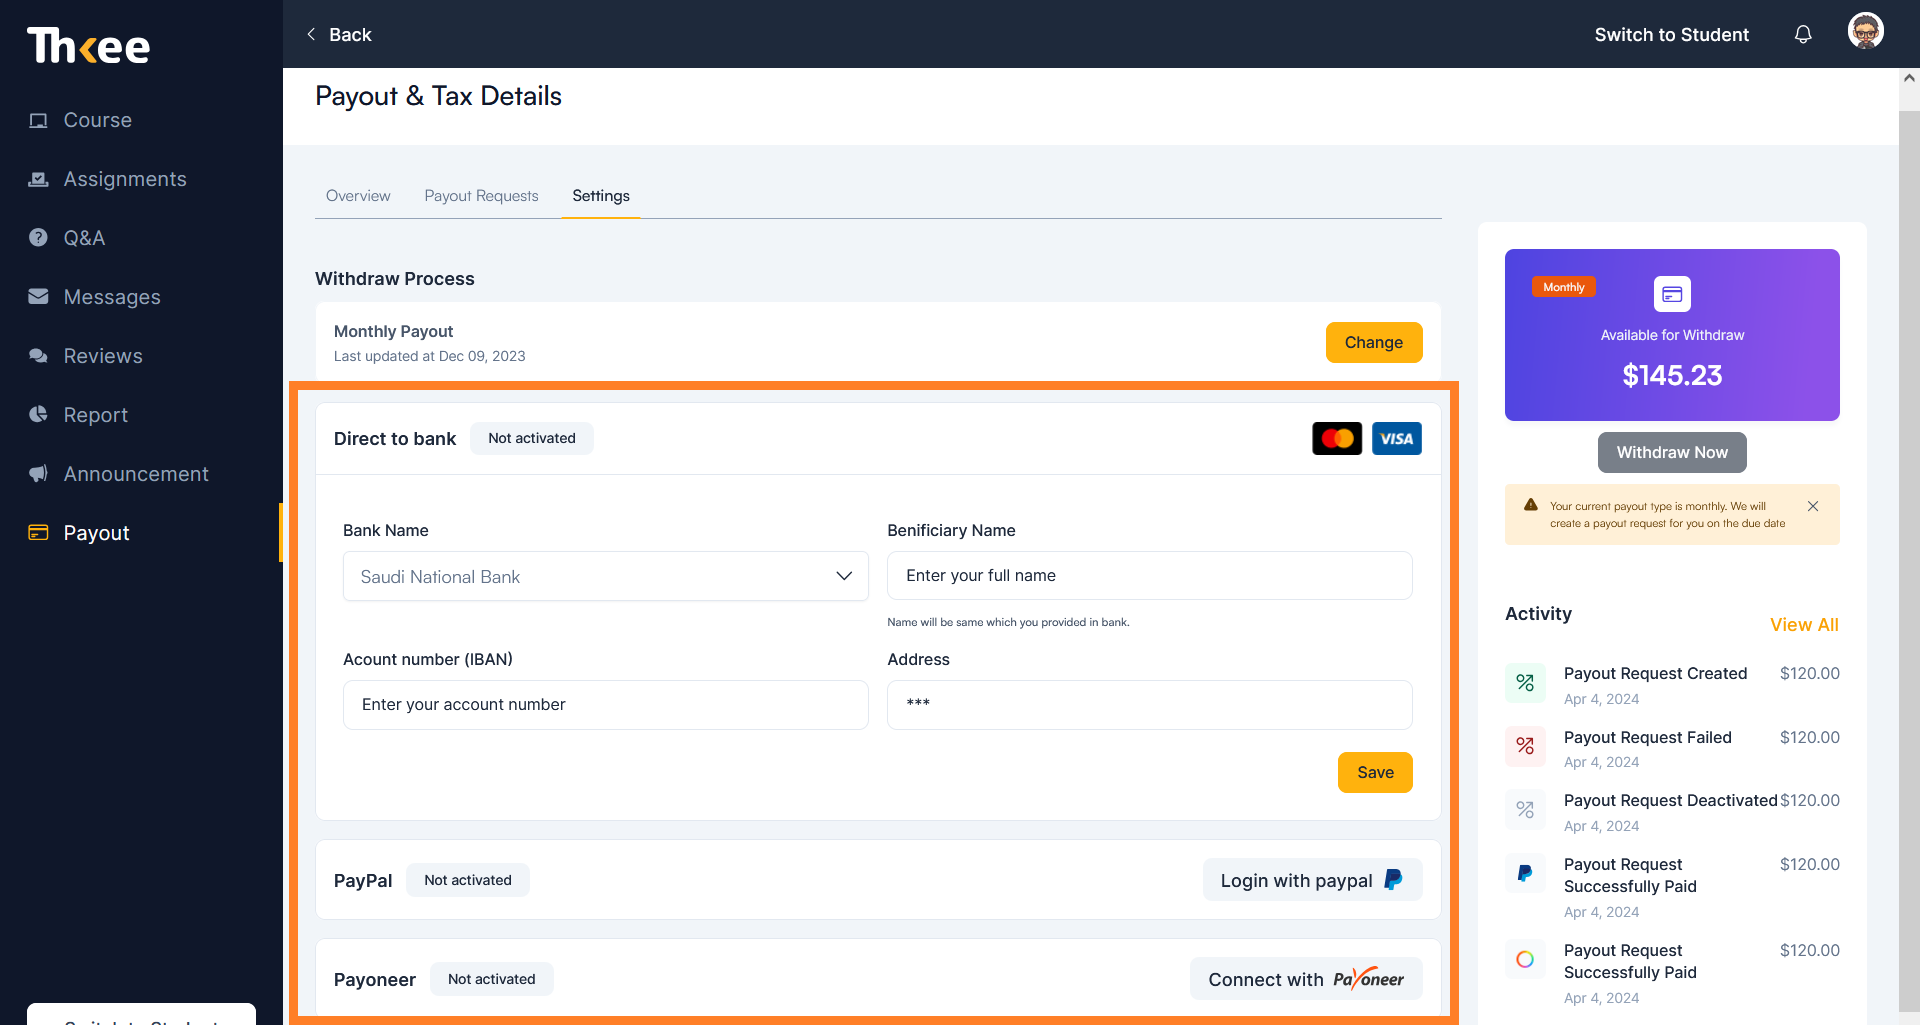The image size is (1920, 1025).
Task: Click the page scrollbar up arrow
Action: 1909,78
